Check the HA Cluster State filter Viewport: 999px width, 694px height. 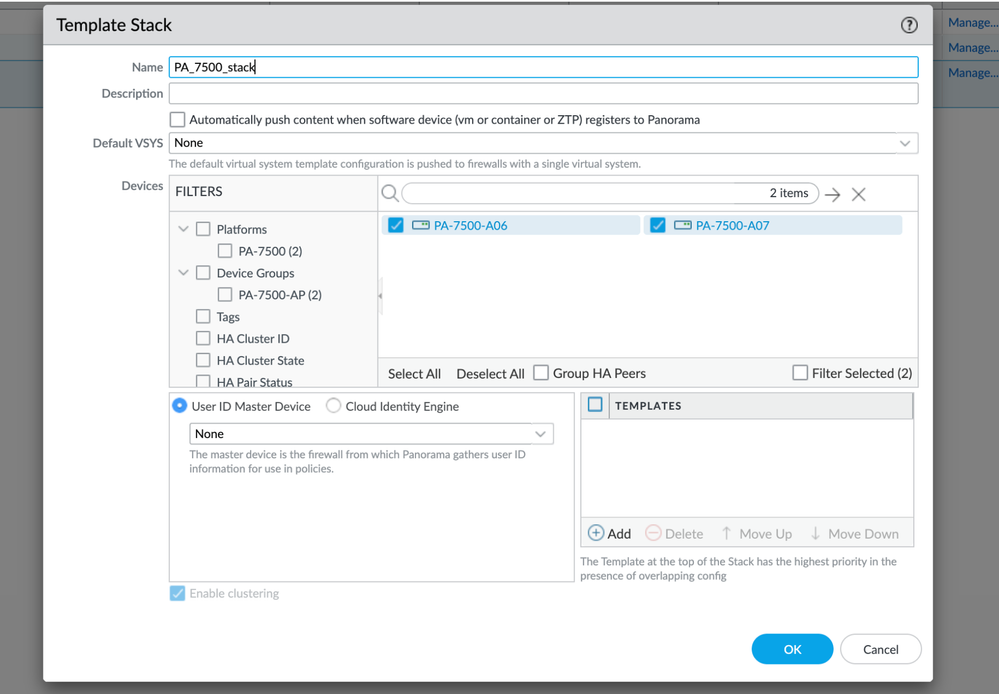click(x=203, y=360)
